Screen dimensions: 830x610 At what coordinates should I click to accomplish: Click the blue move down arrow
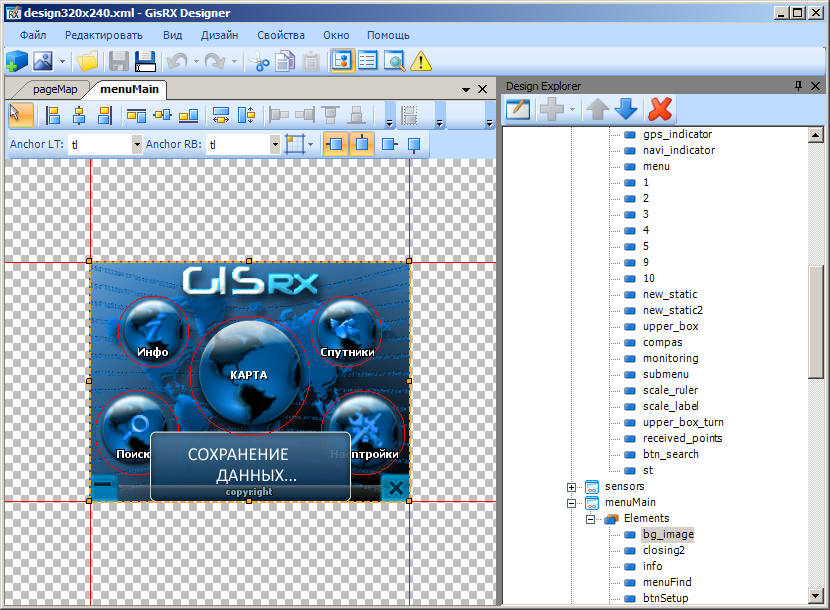click(626, 110)
